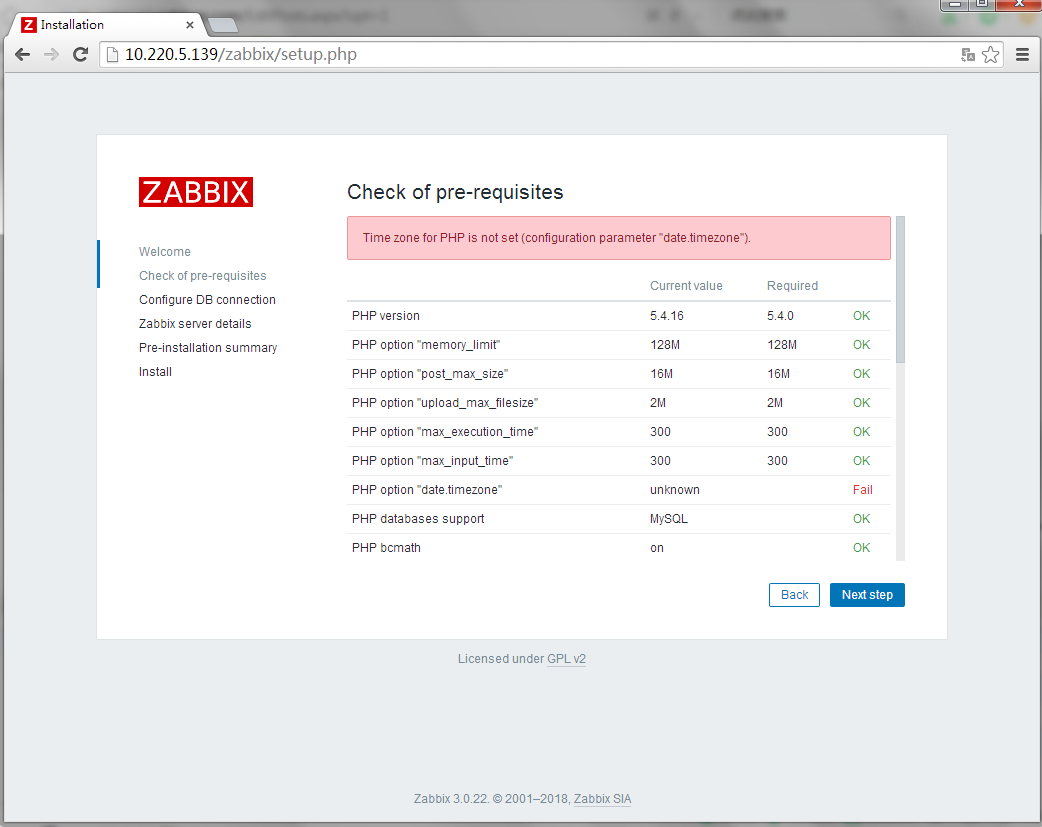Click the Back button
This screenshot has width=1042, height=827.
click(x=794, y=595)
